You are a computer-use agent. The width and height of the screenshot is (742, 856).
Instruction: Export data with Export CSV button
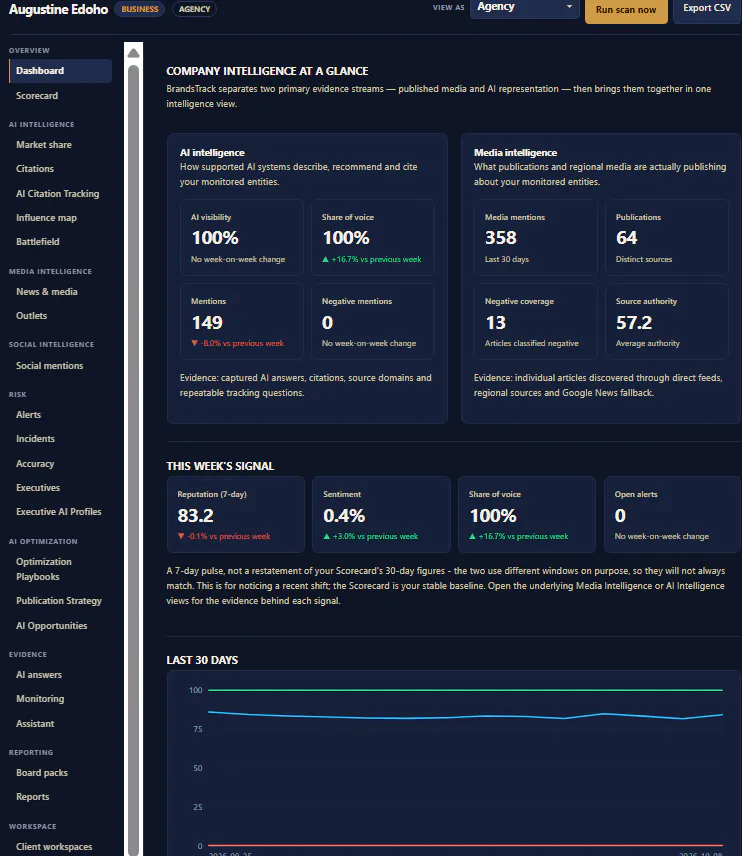point(707,8)
